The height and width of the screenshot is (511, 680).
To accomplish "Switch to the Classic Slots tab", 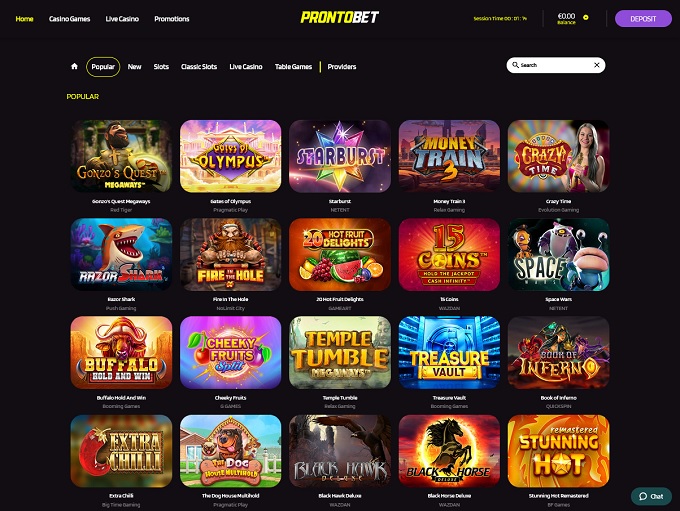I will (x=199, y=67).
